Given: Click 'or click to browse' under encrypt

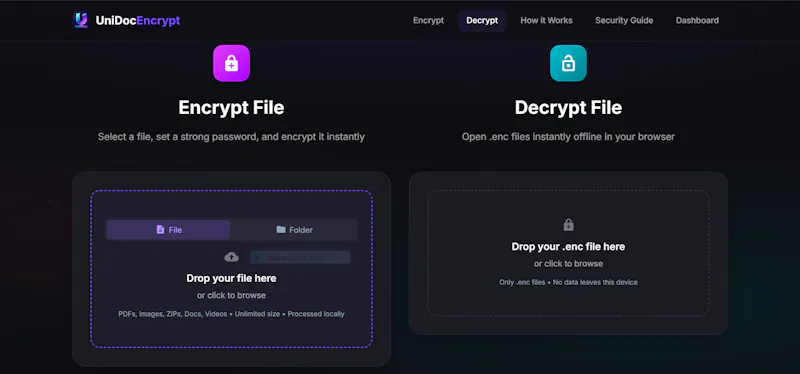Looking at the screenshot, I should click(x=231, y=295).
